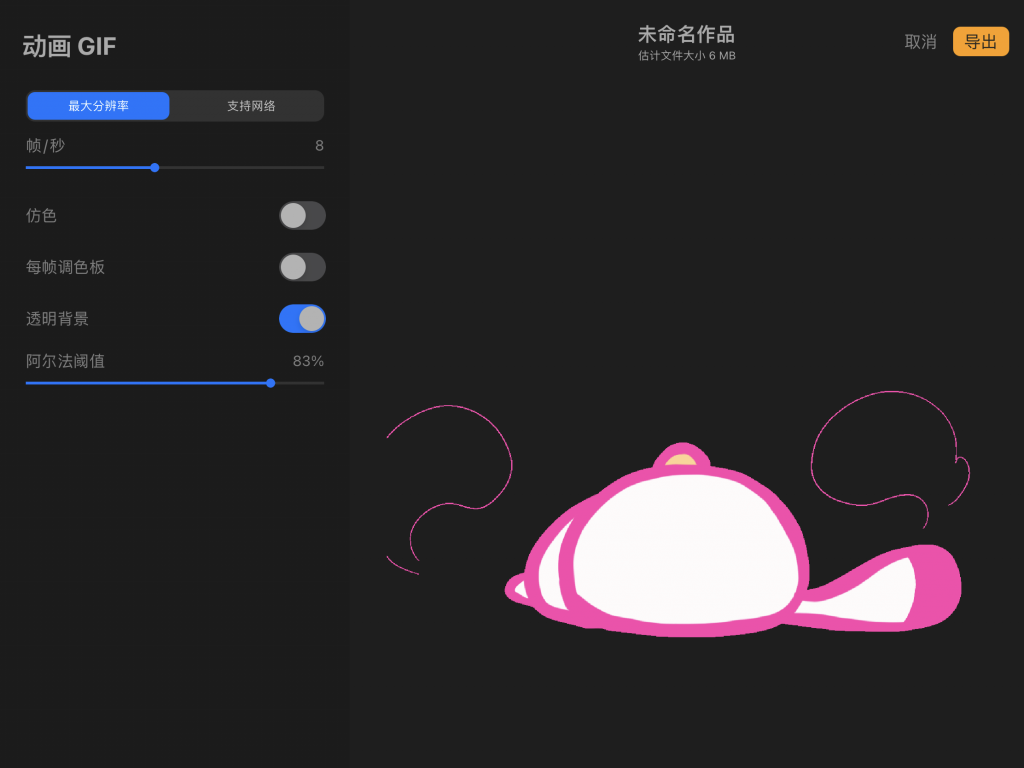
Task: Click the 取消 button
Action: pyautogui.click(x=920, y=42)
